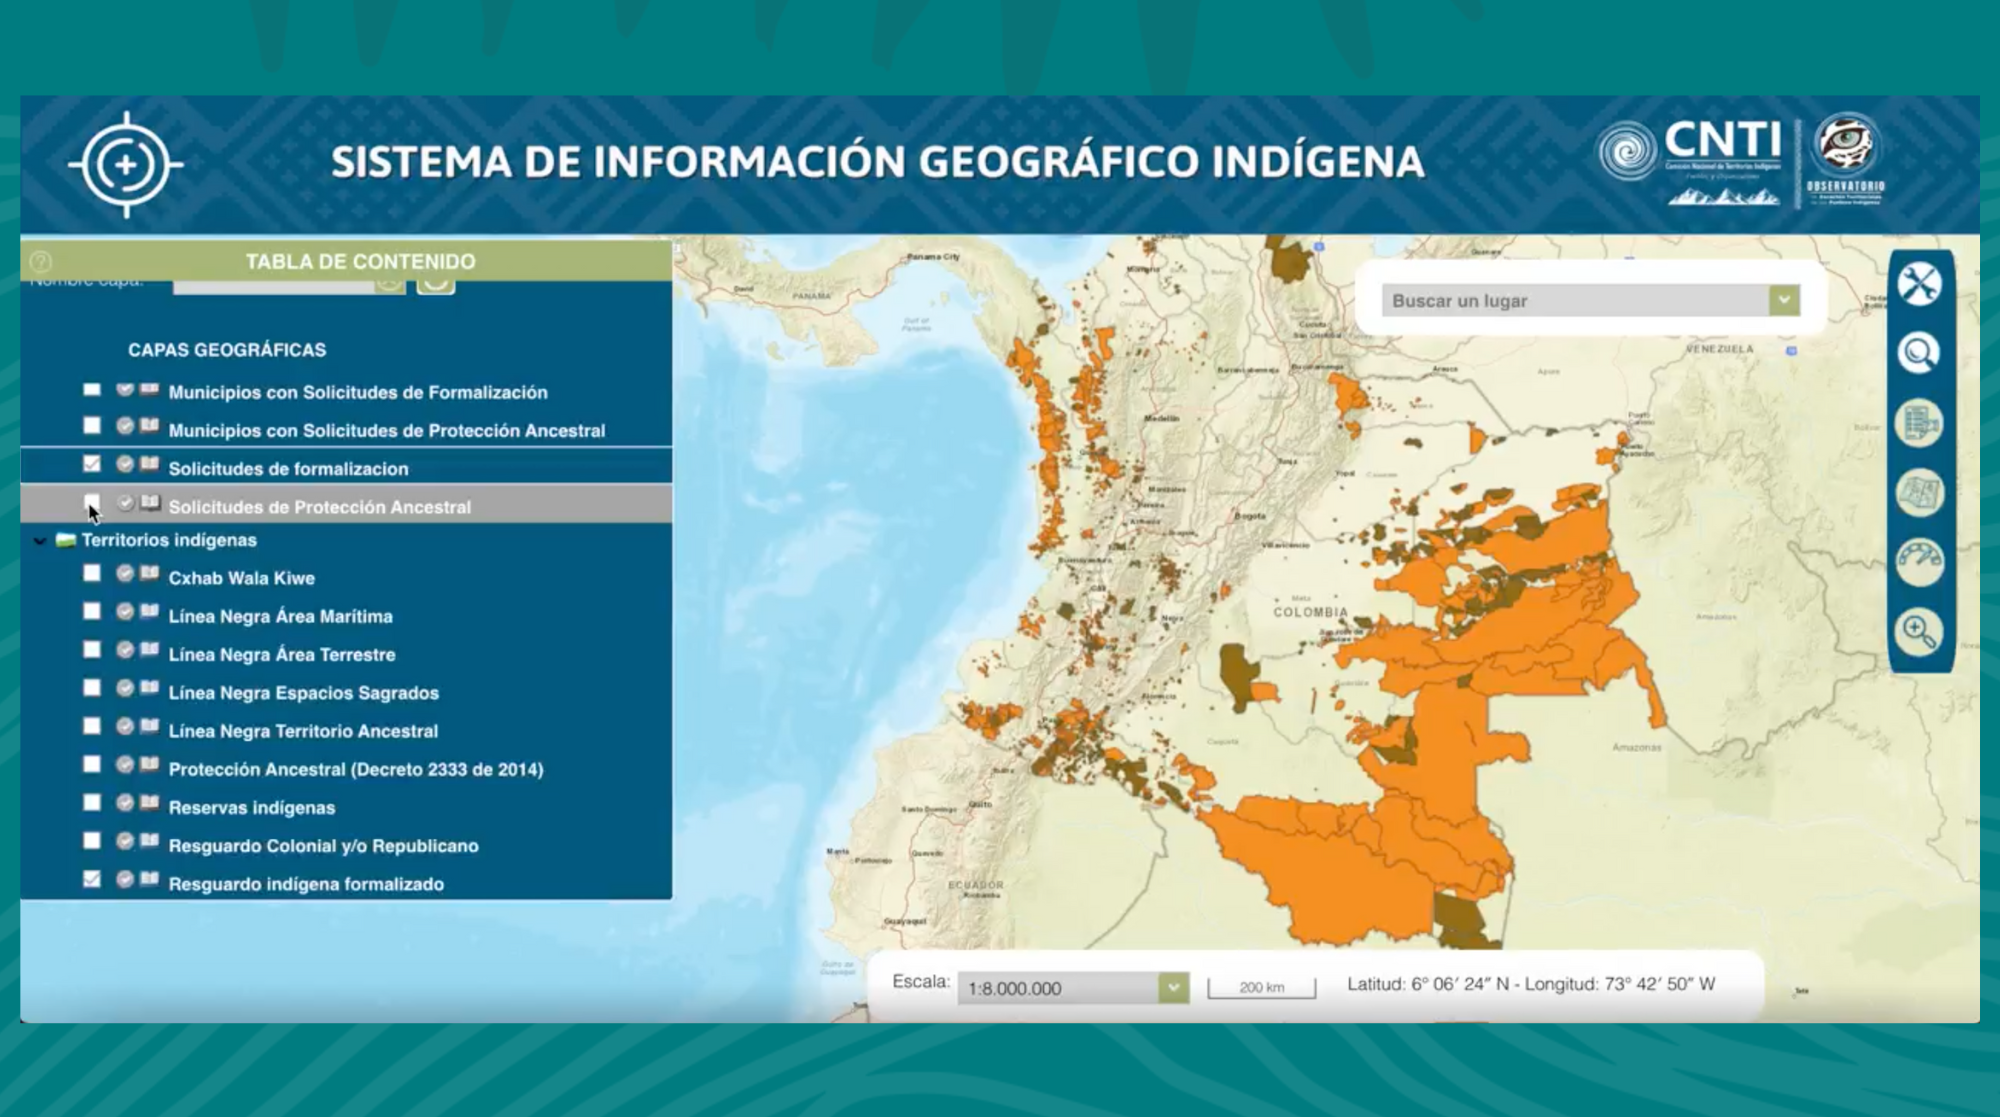Click the magnifier search tool icon

coord(1918,353)
